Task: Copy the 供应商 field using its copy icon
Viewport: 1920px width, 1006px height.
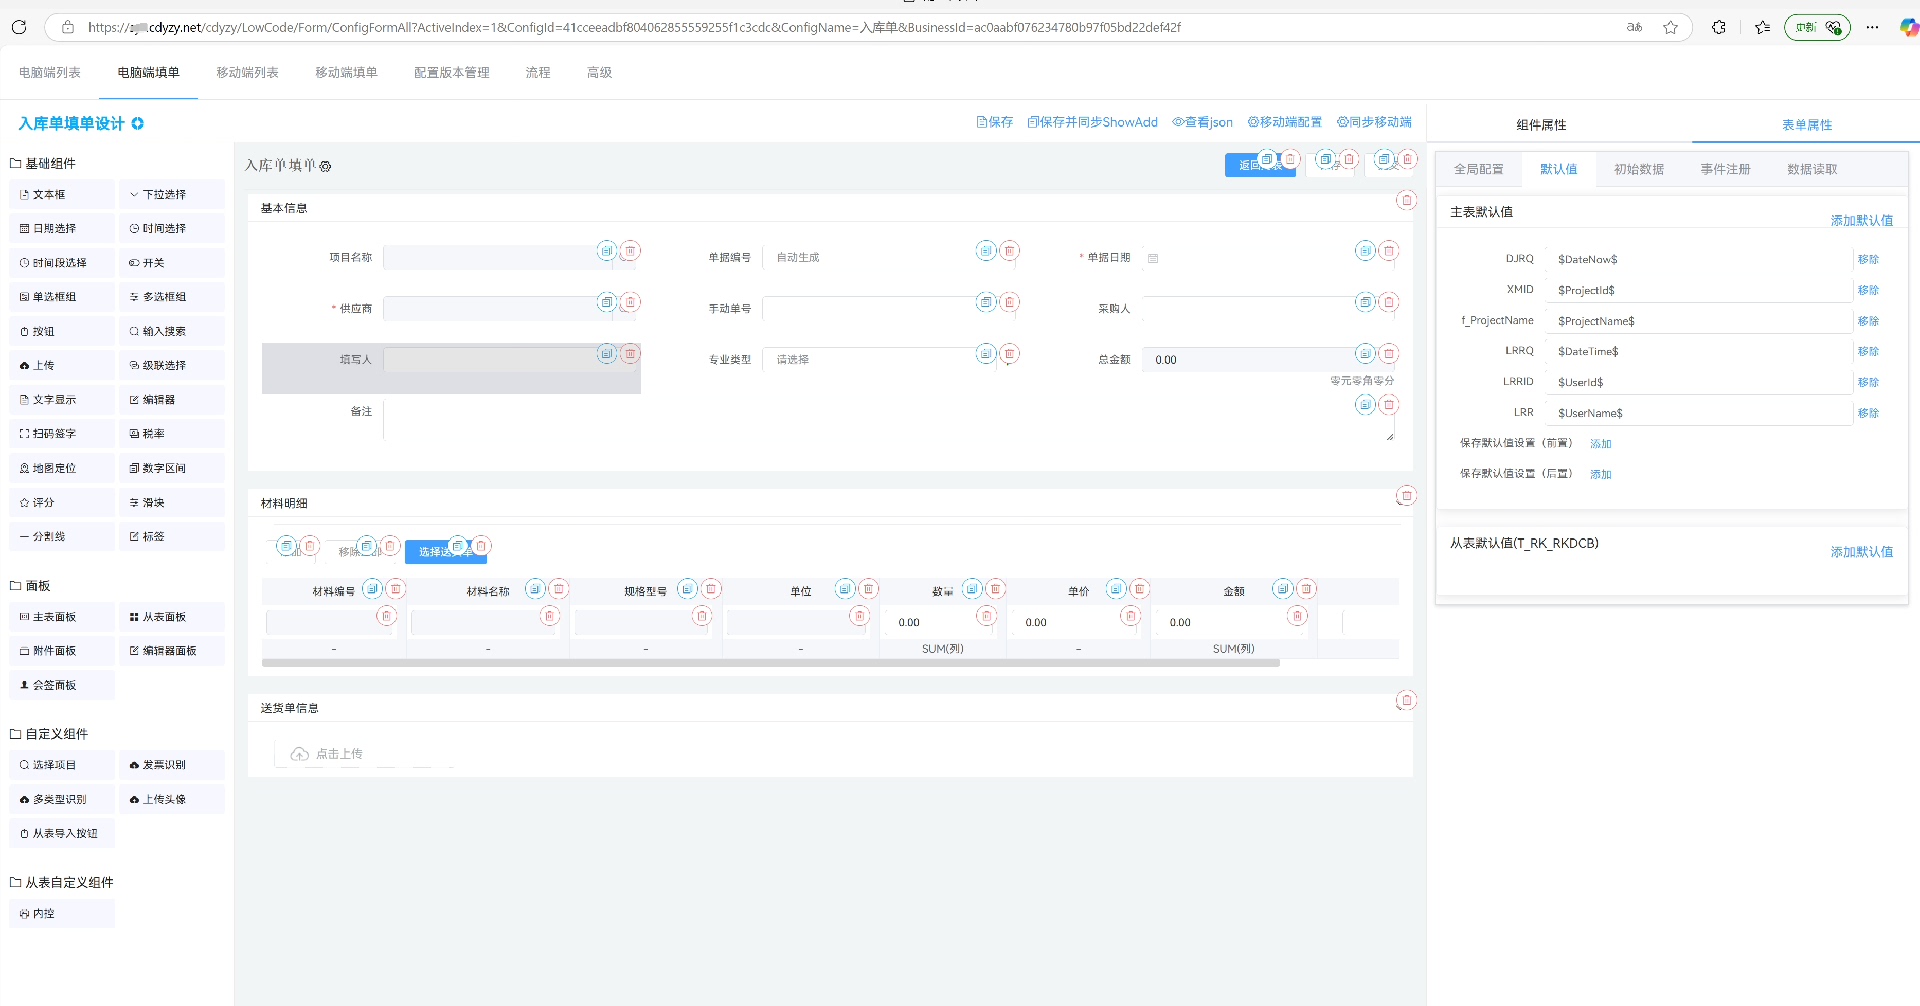Action: [x=606, y=302]
